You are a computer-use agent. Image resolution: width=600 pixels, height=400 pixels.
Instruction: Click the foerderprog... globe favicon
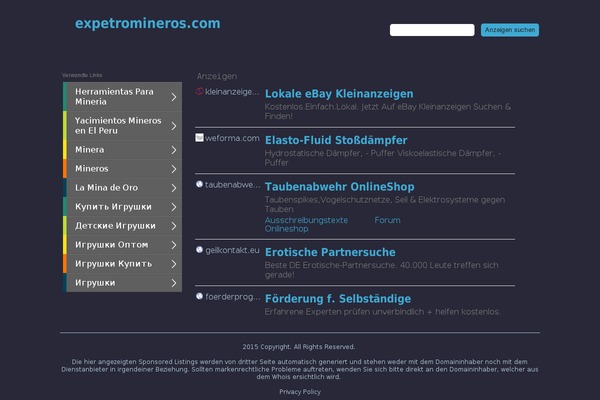(x=199, y=296)
